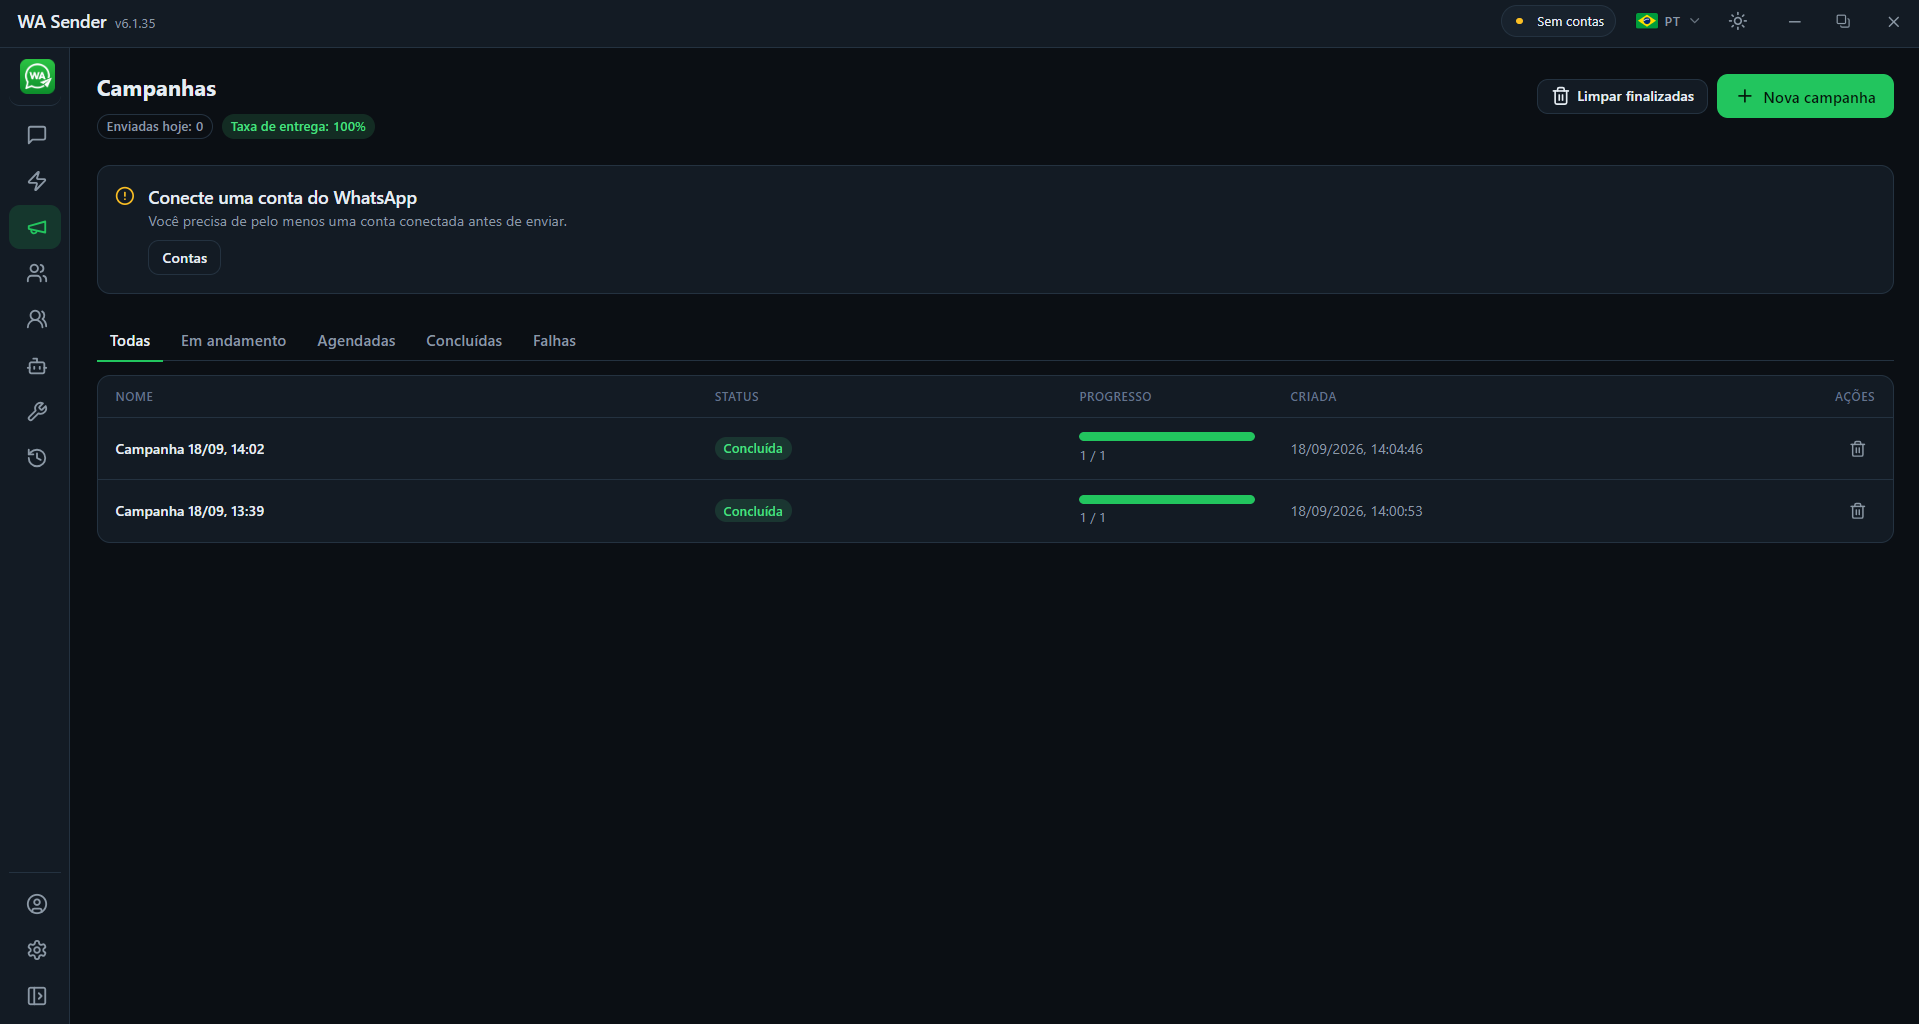
Task: Toggle the light/dark theme sun icon
Action: click(x=1738, y=21)
